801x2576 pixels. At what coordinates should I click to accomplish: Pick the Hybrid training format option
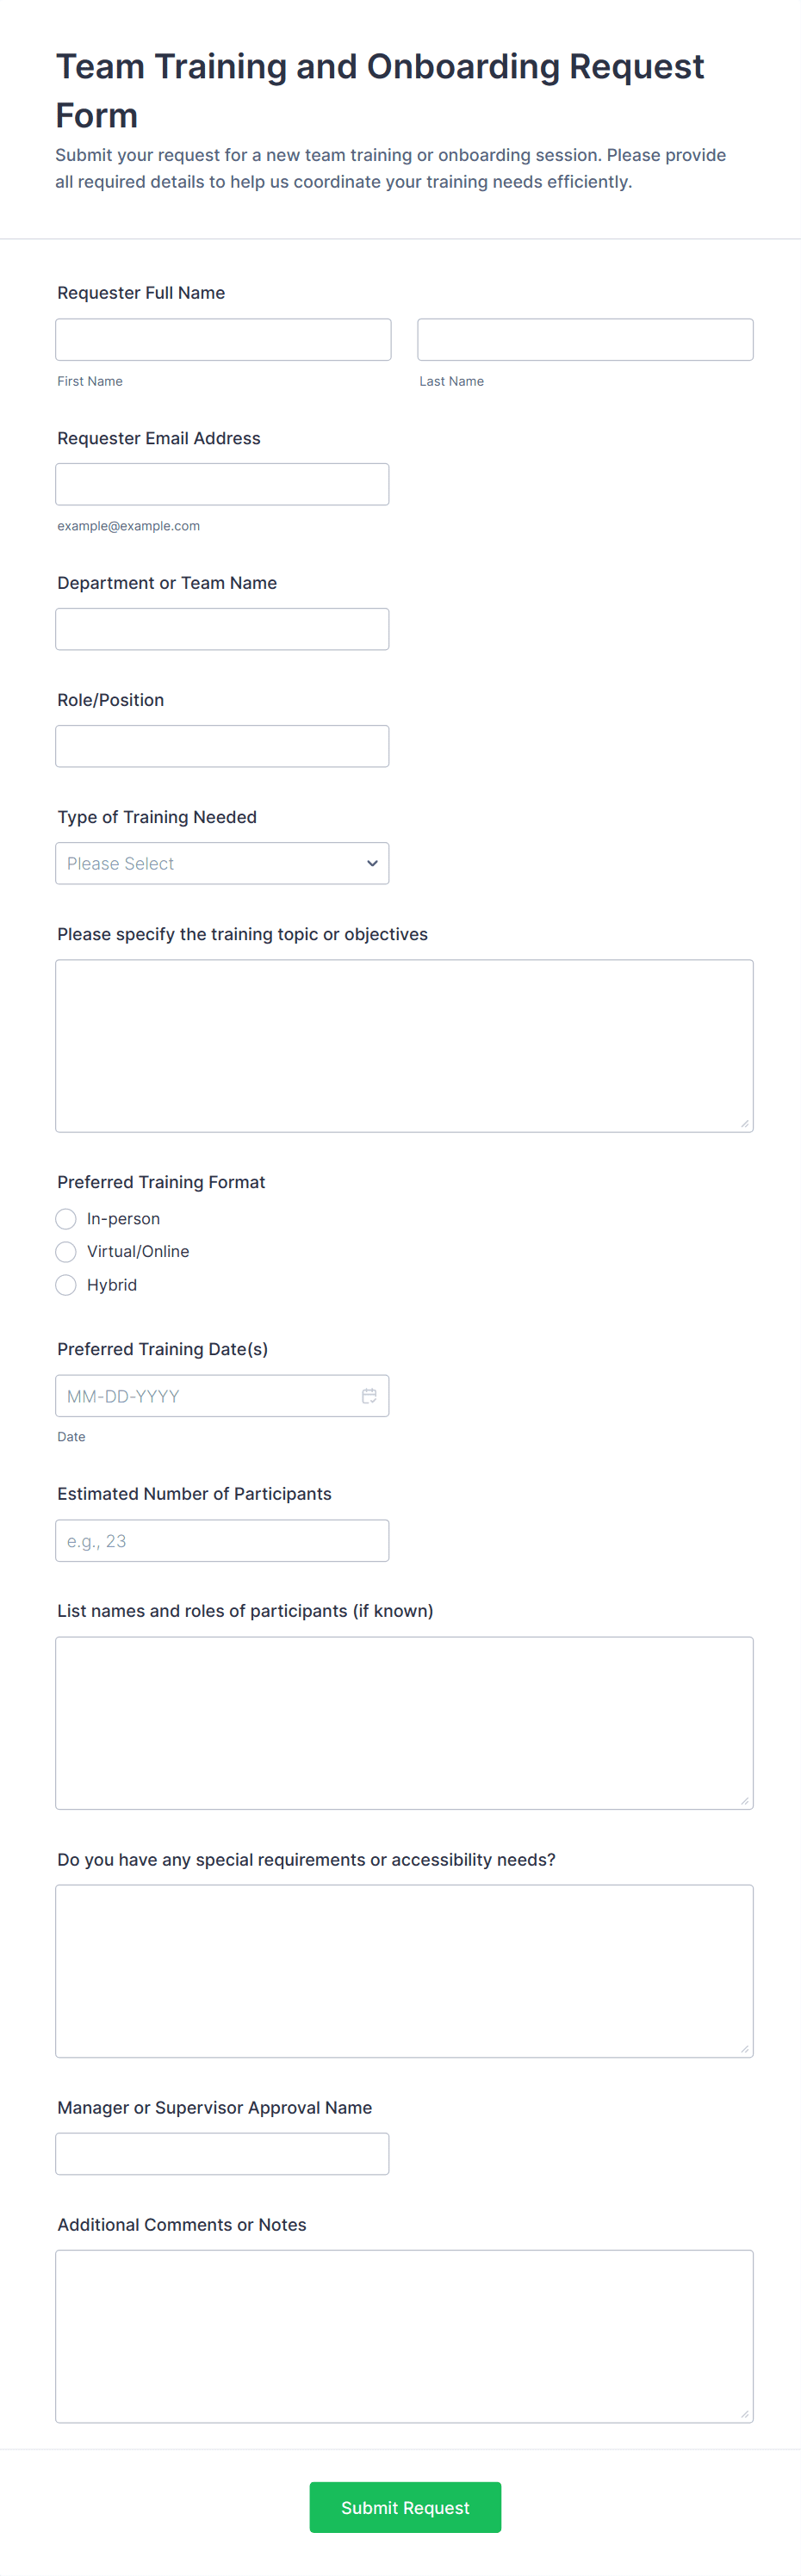(66, 1285)
